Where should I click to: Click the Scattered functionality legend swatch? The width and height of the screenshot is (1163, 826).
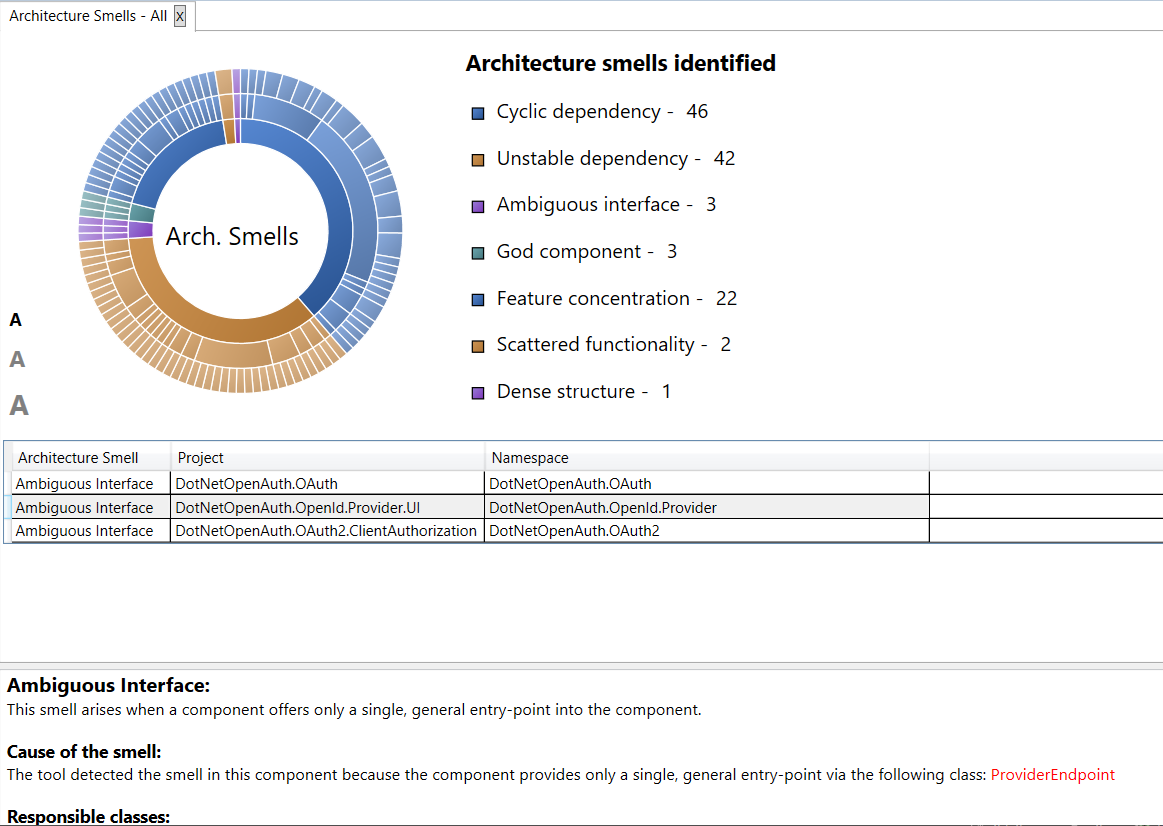[478, 346]
